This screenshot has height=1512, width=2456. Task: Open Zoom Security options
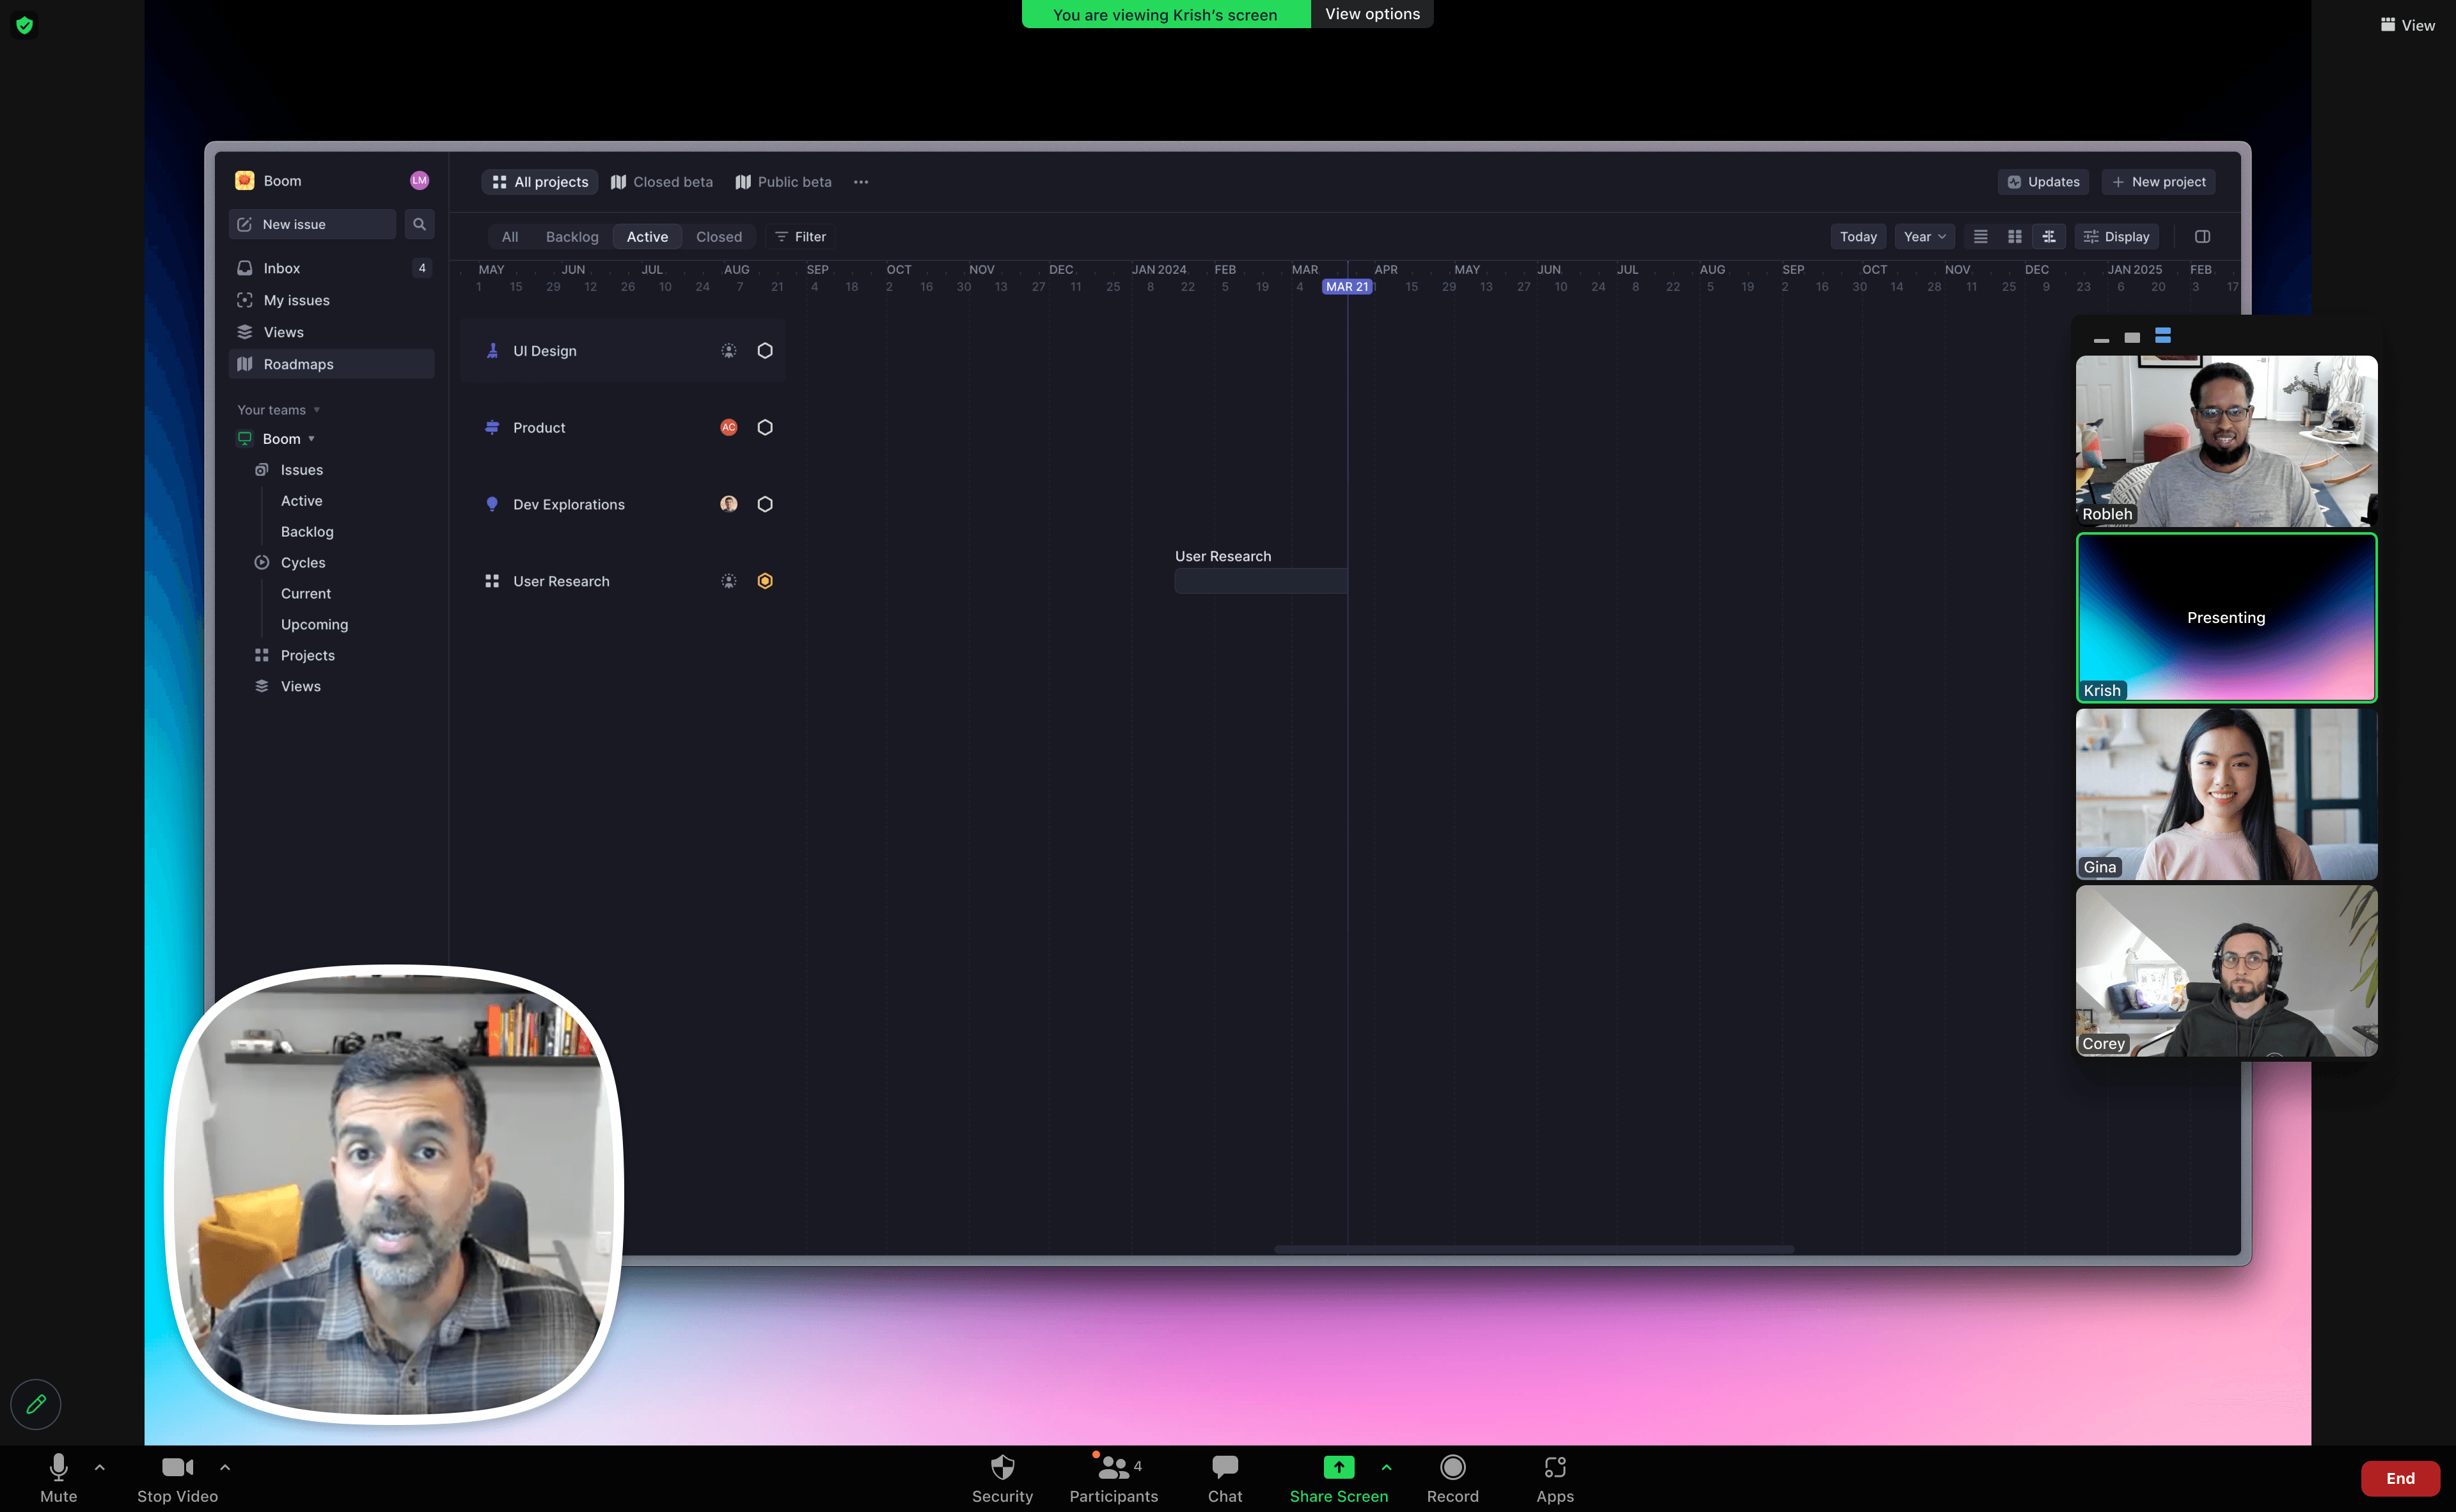point(1002,1478)
